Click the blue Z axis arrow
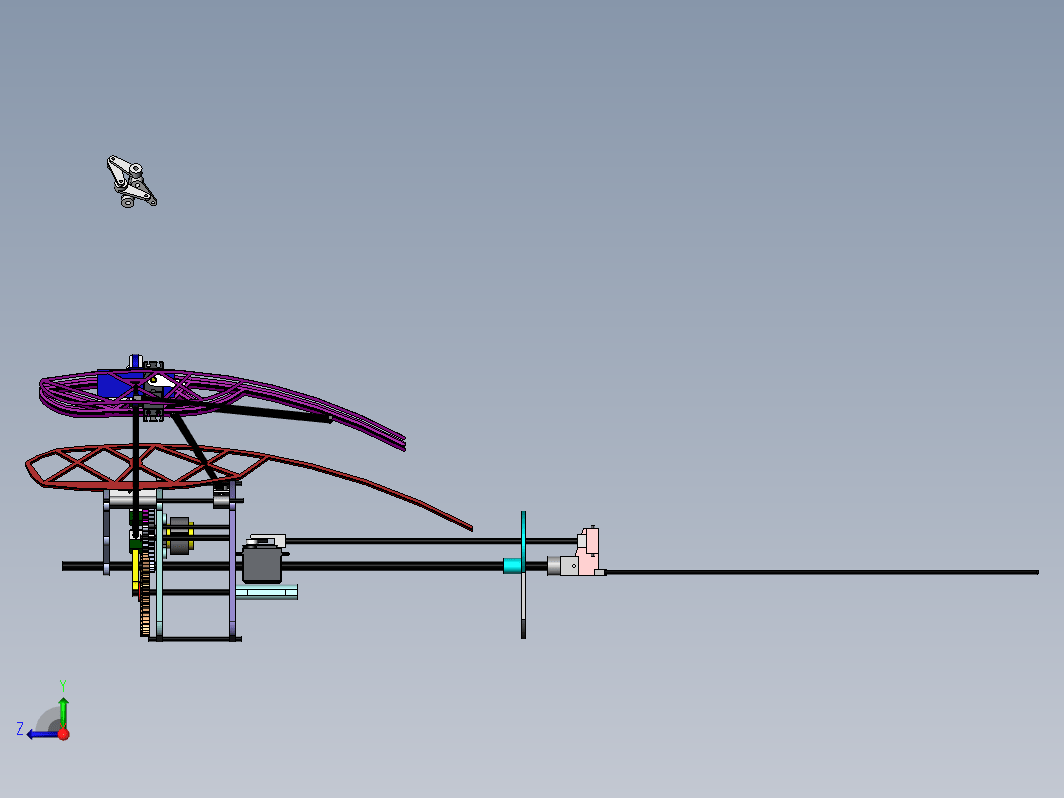This screenshot has width=1064, height=798. [x=42, y=734]
